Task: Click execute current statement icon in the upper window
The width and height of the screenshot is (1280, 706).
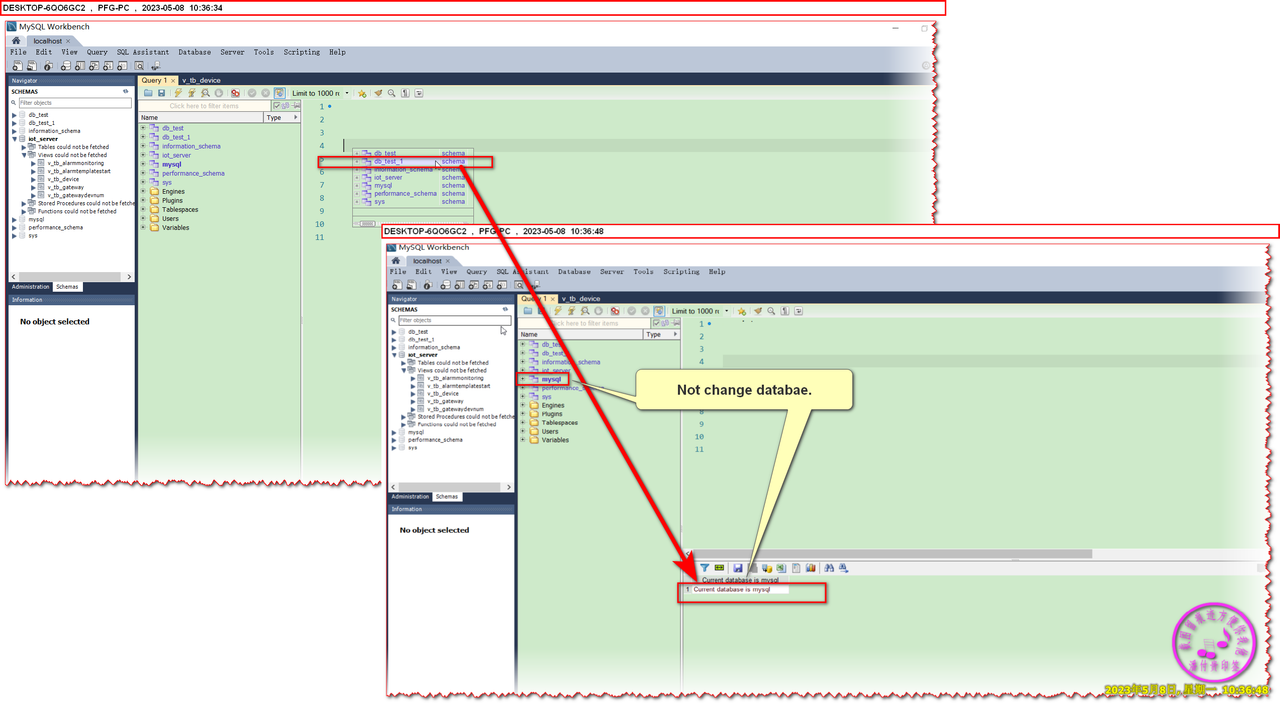Action: (192, 93)
